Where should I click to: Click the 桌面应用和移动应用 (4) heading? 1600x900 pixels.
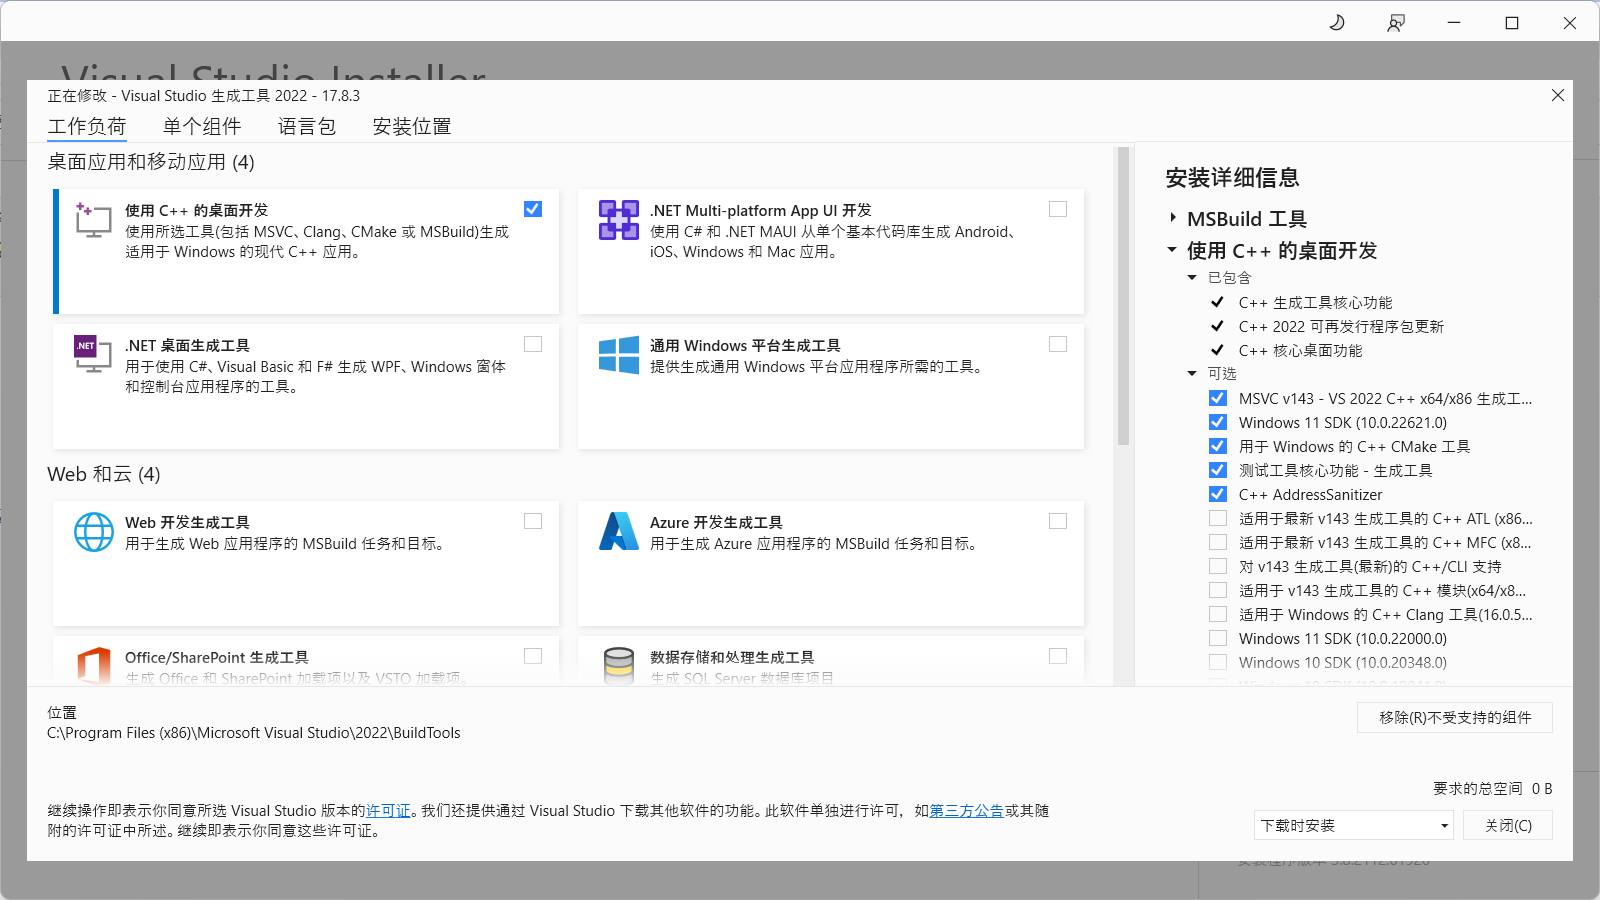click(x=151, y=162)
